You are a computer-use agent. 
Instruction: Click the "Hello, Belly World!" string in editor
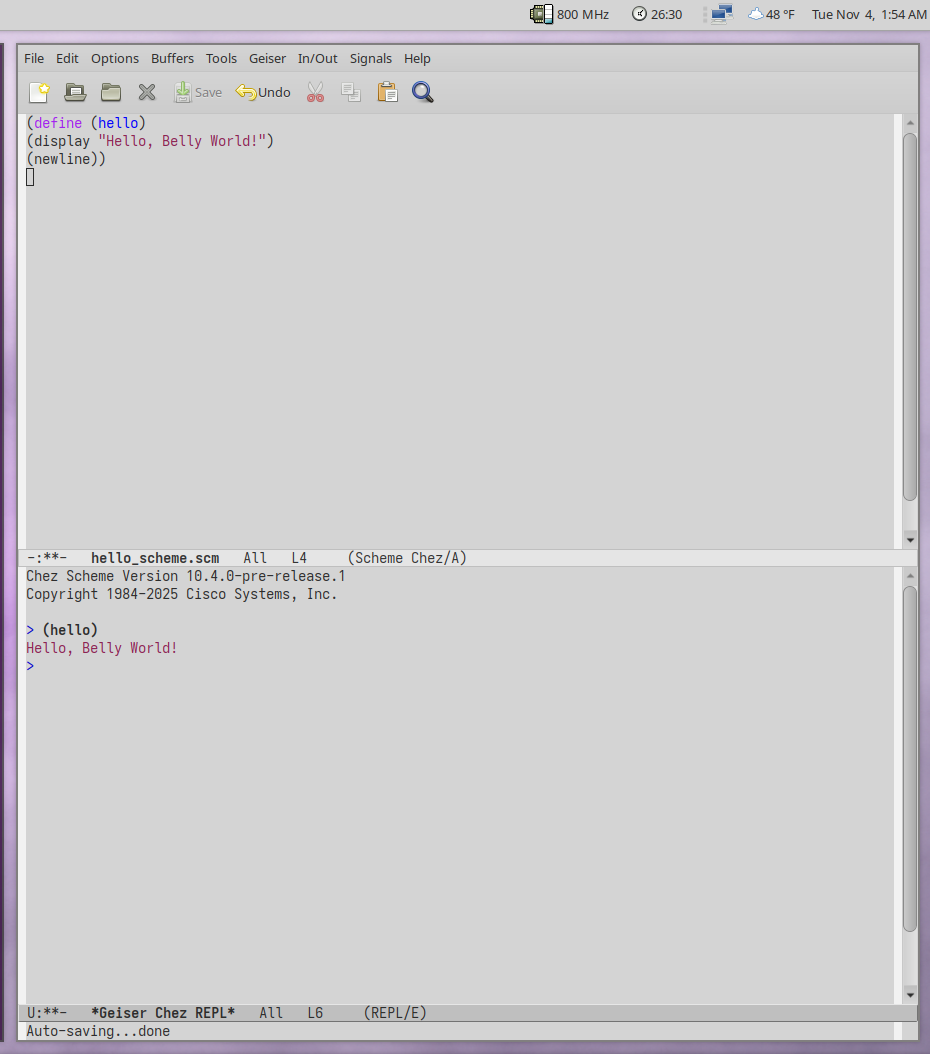[182, 141]
